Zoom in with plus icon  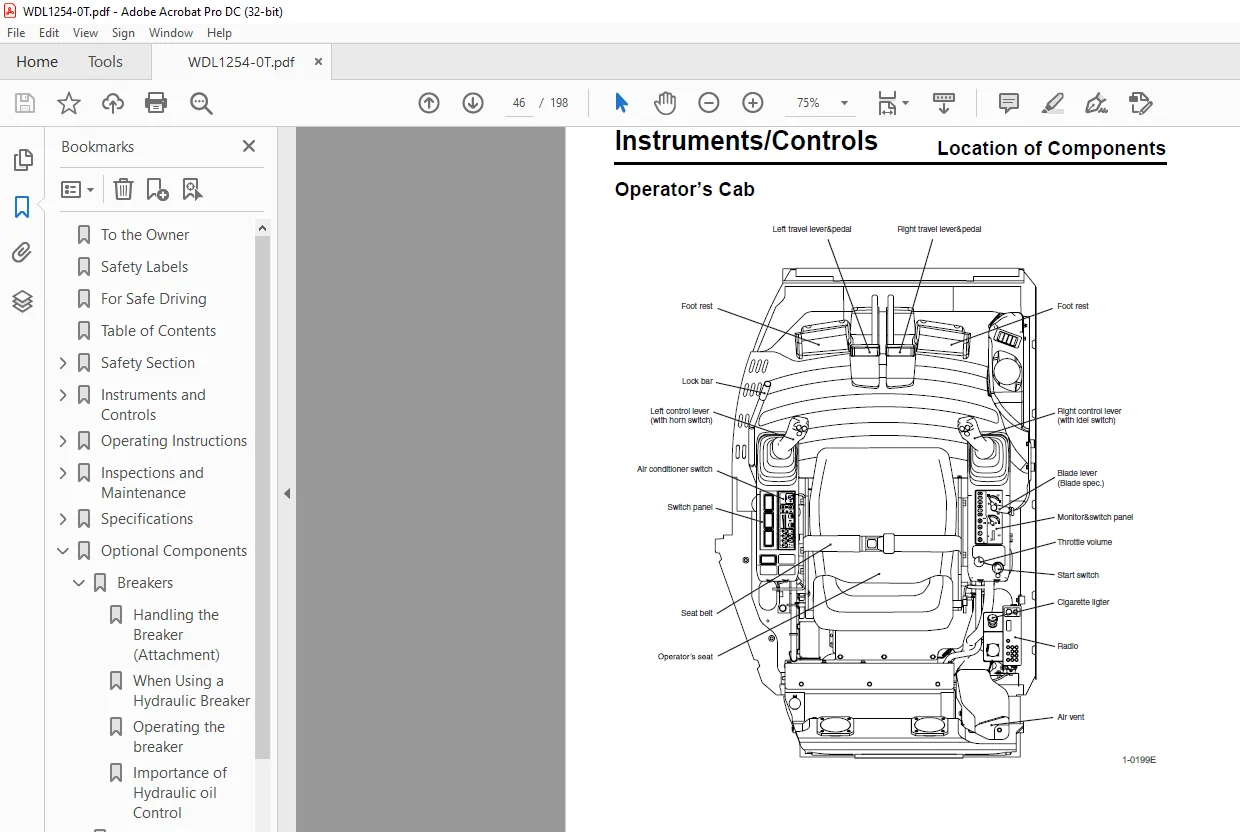coord(753,103)
